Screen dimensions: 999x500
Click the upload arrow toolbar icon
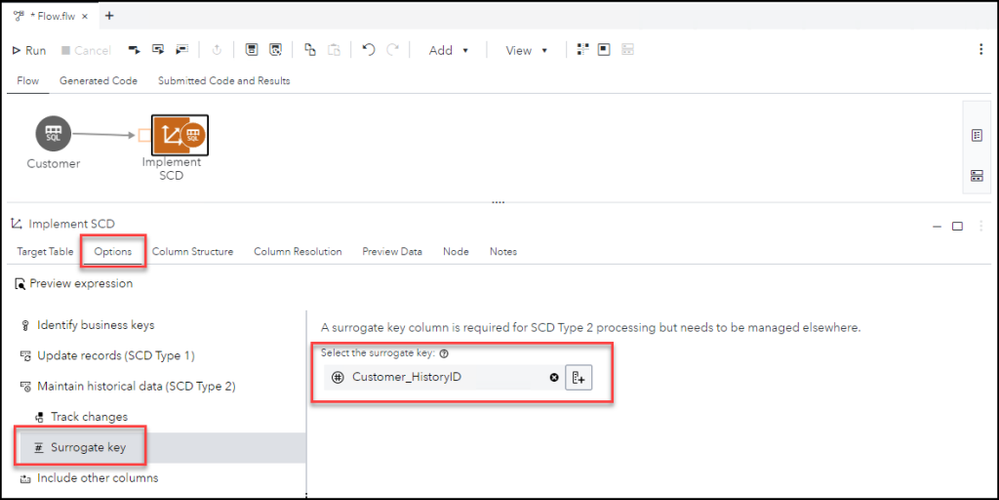pos(217,50)
